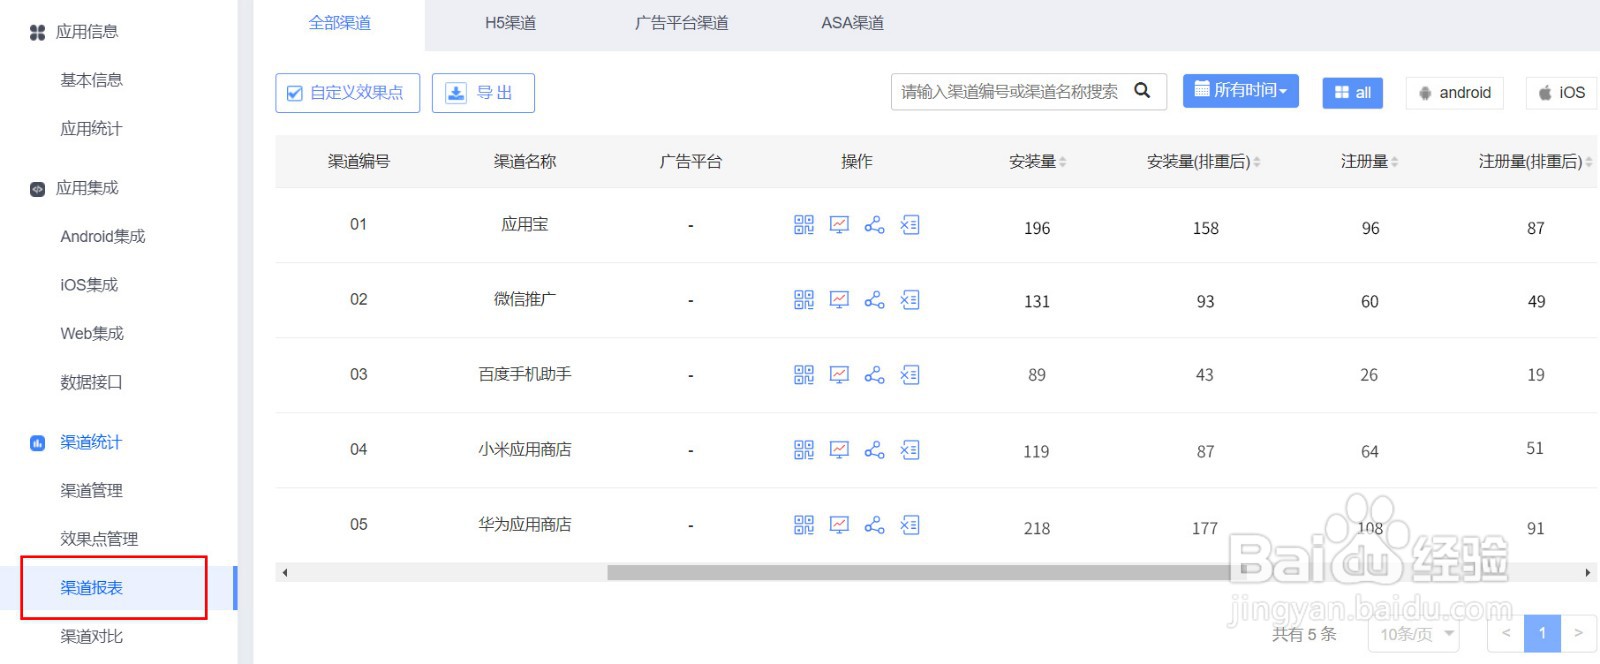Open the 所有时间 time range dropdown
Screen dimensions: 1600x664
[1240, 90]
